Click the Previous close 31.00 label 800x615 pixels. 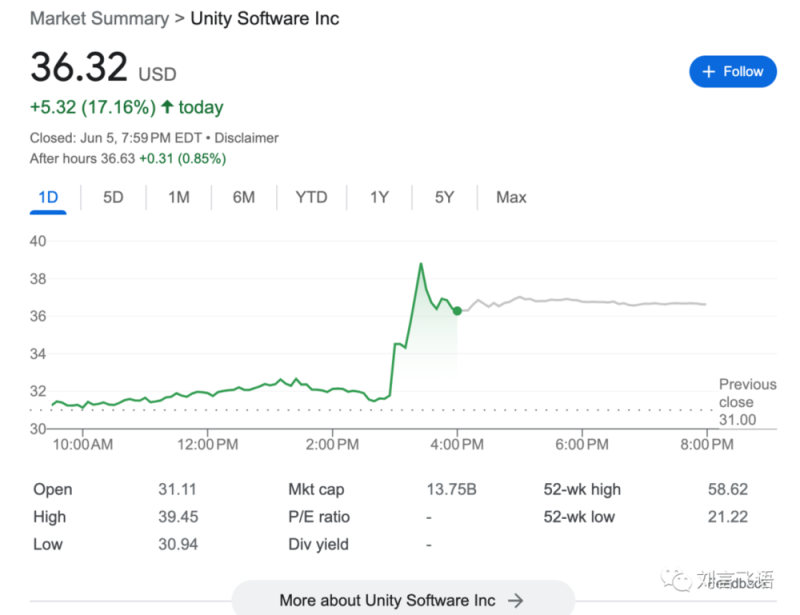point(746,401)
